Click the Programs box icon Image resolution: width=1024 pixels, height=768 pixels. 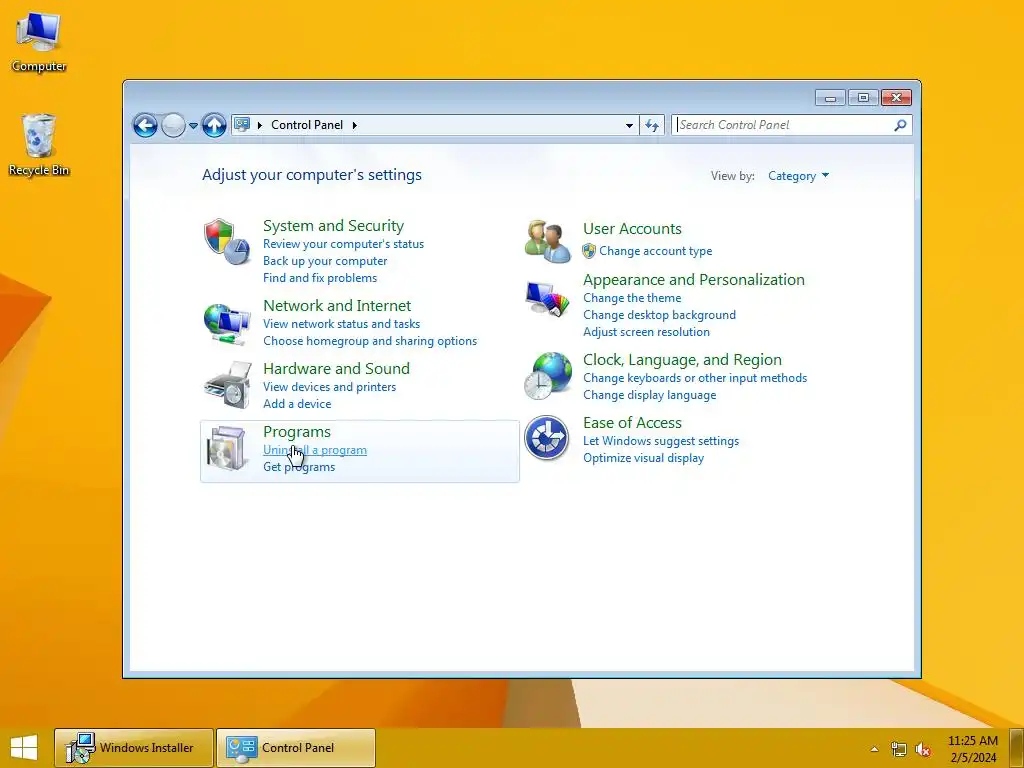tap(227, 449)
